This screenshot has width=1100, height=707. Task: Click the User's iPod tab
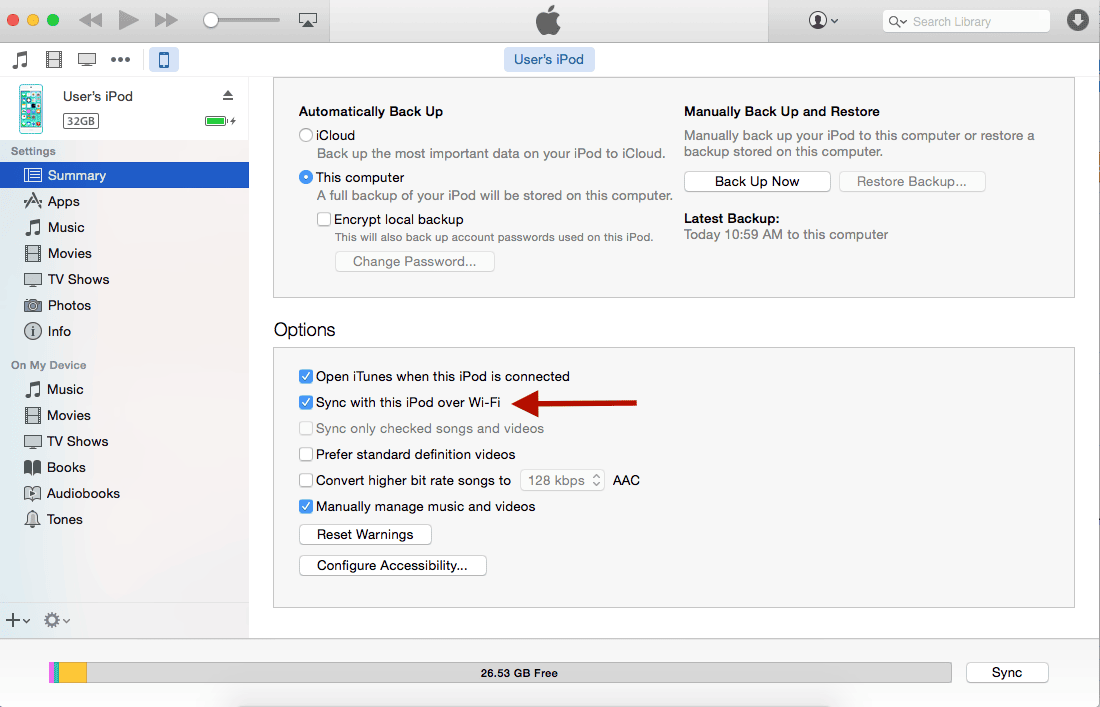tap(549, 60)
